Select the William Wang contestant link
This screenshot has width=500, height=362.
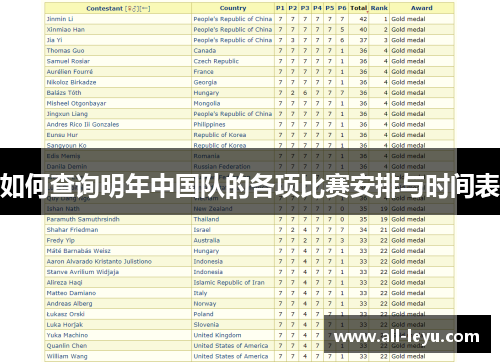[67, 356]
